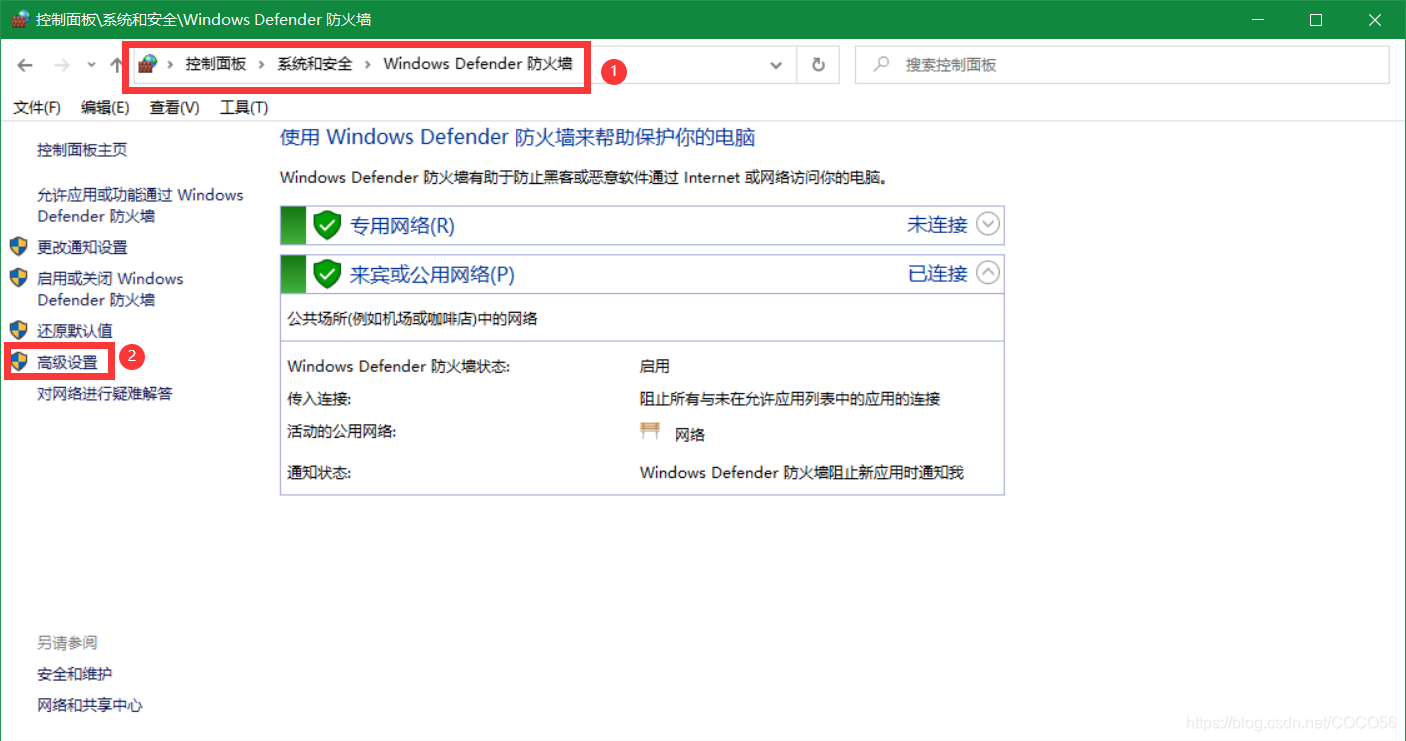Open the 查看(V) menu
Screen dimensions: 1406x741
click(x=175, y=107)
